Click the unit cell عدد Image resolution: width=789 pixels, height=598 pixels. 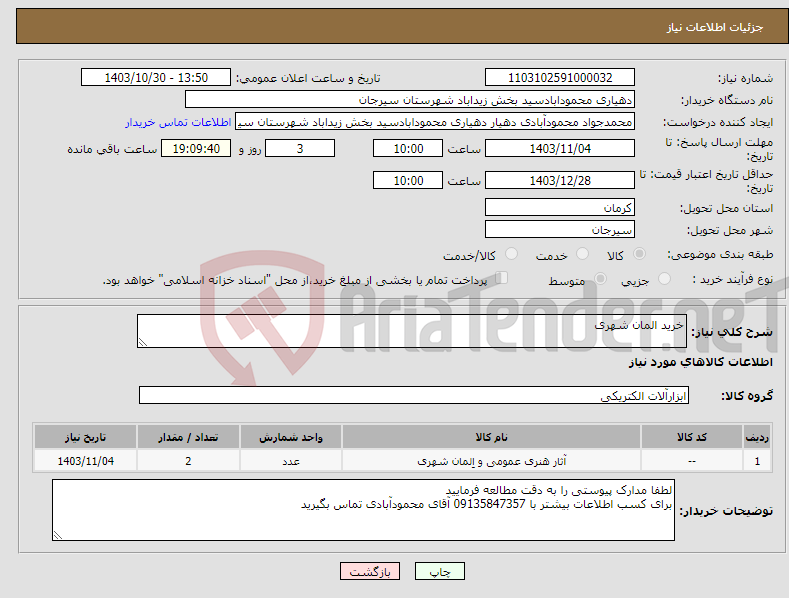click(291, 461)
